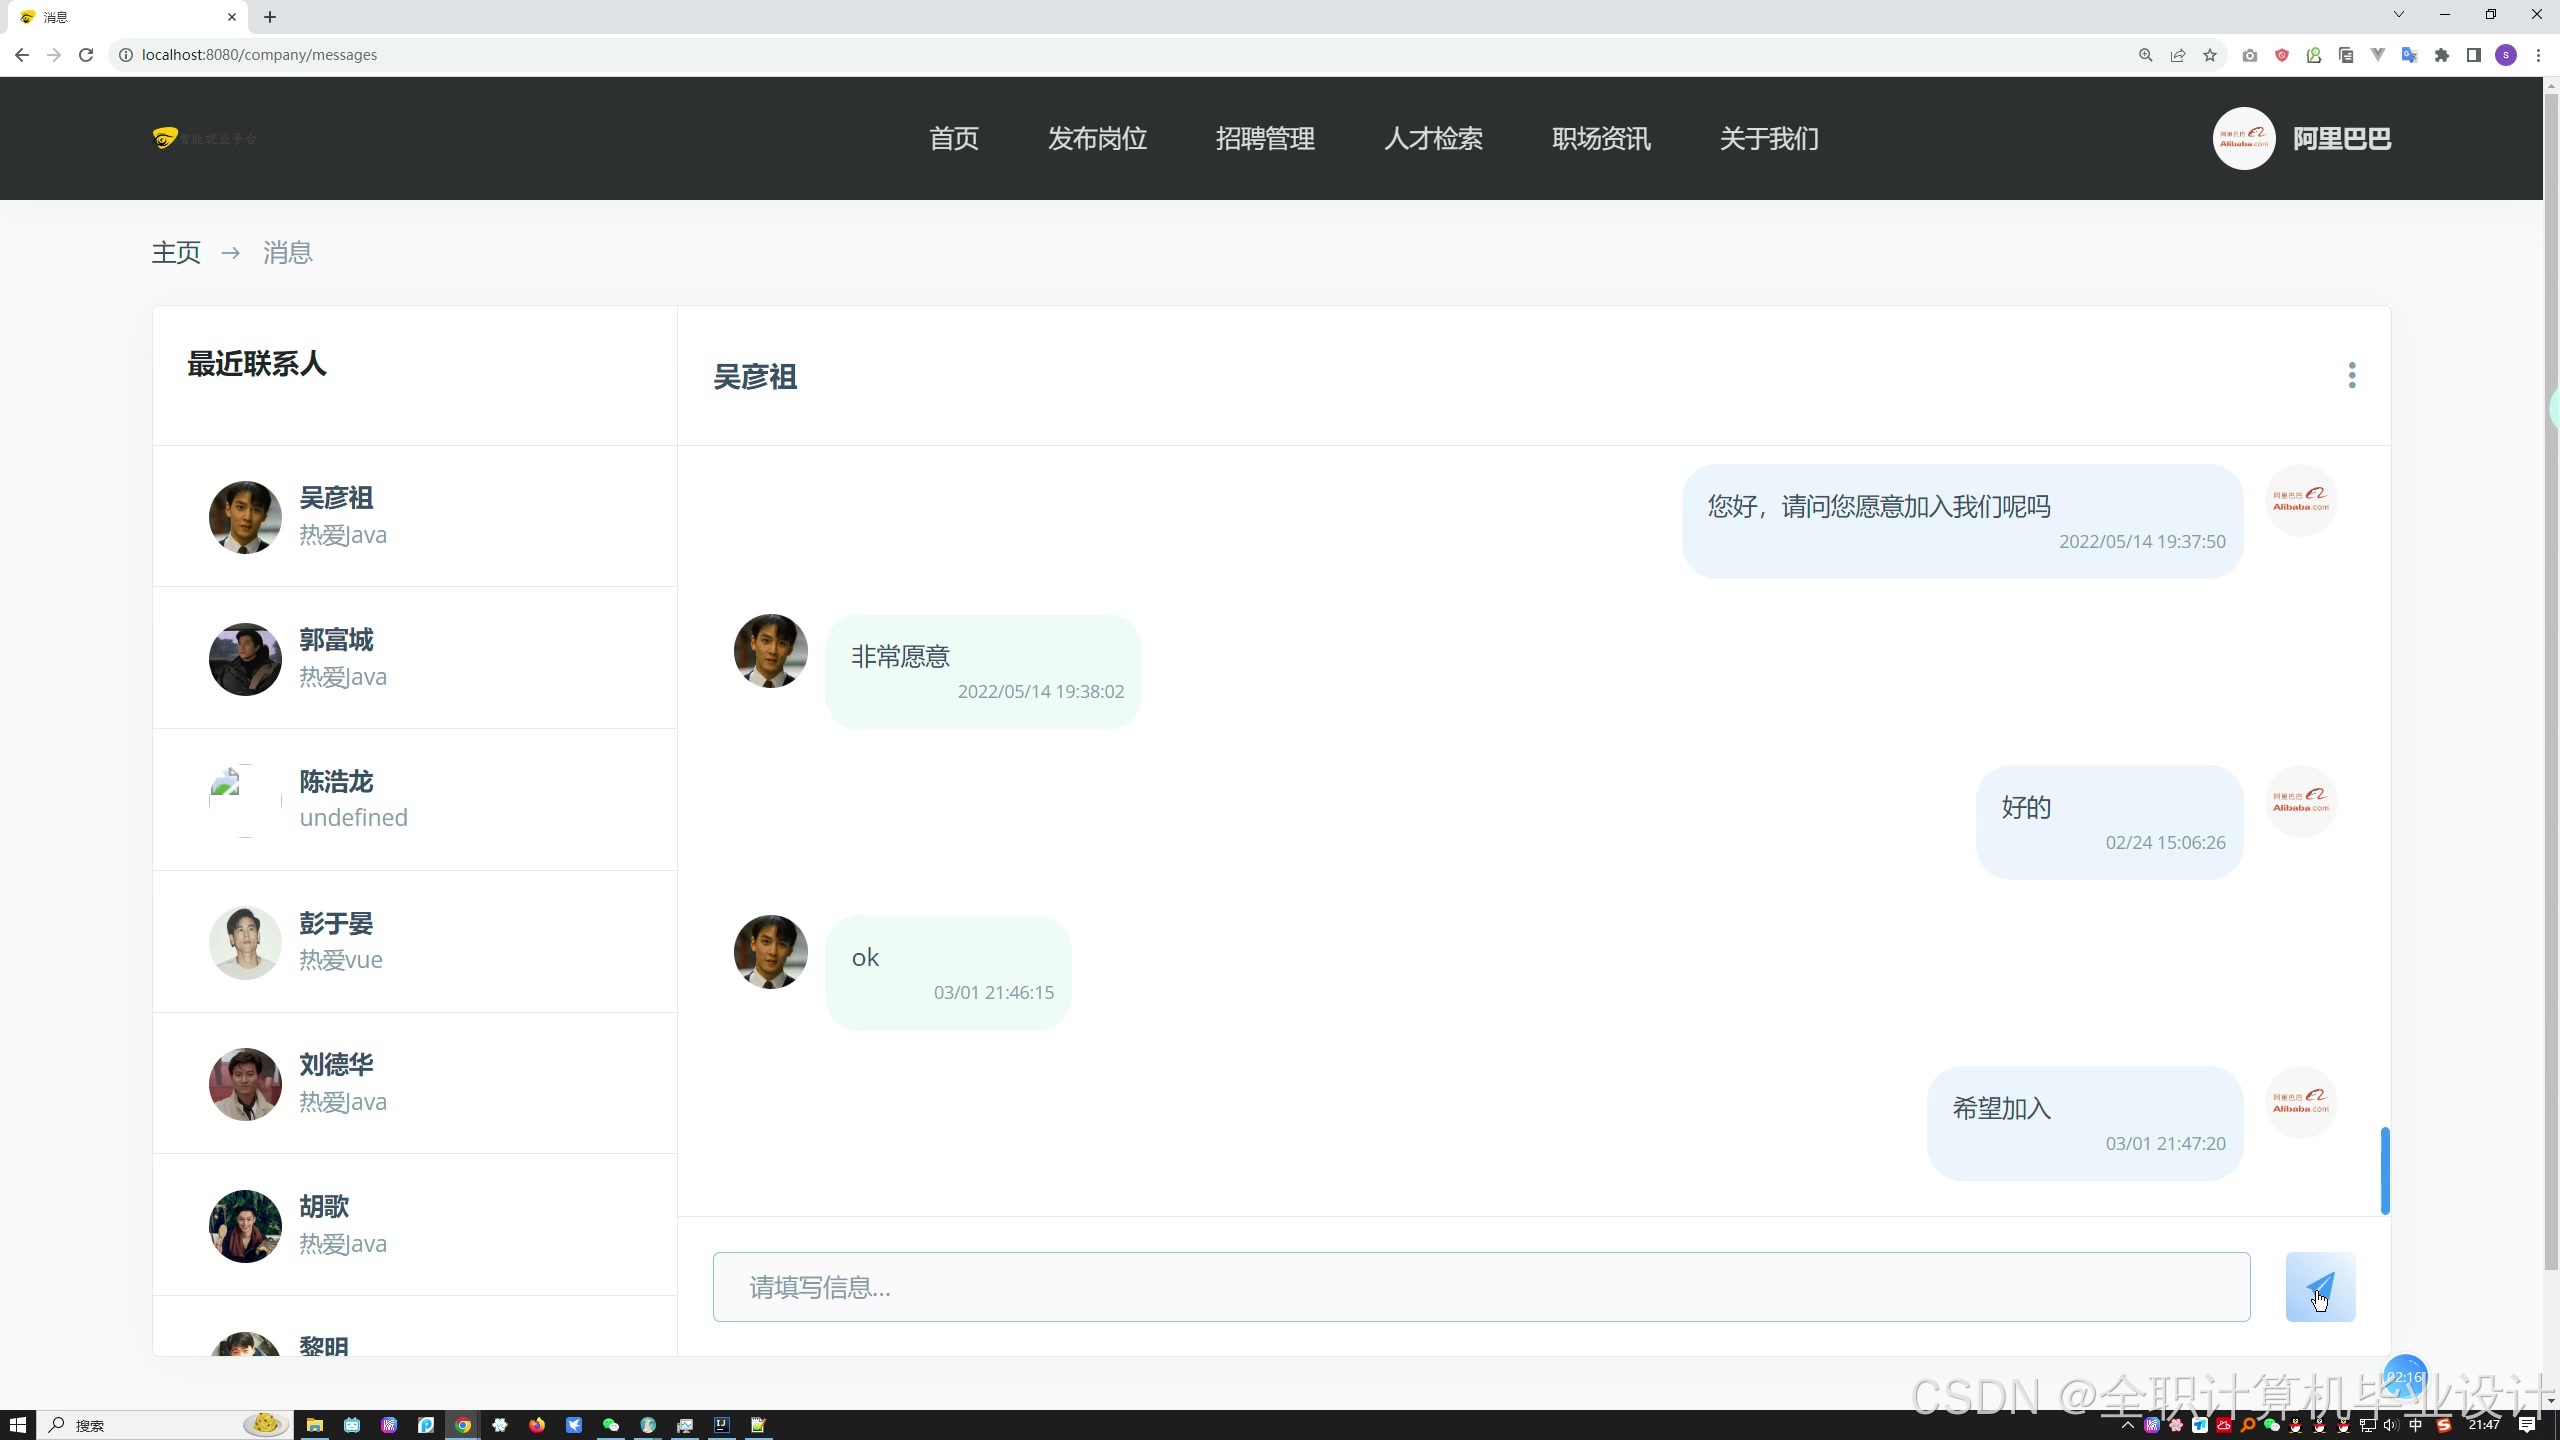Expand the tab search chevron
This screenshot has width=2560, height=1440.
pos(2398,14)
